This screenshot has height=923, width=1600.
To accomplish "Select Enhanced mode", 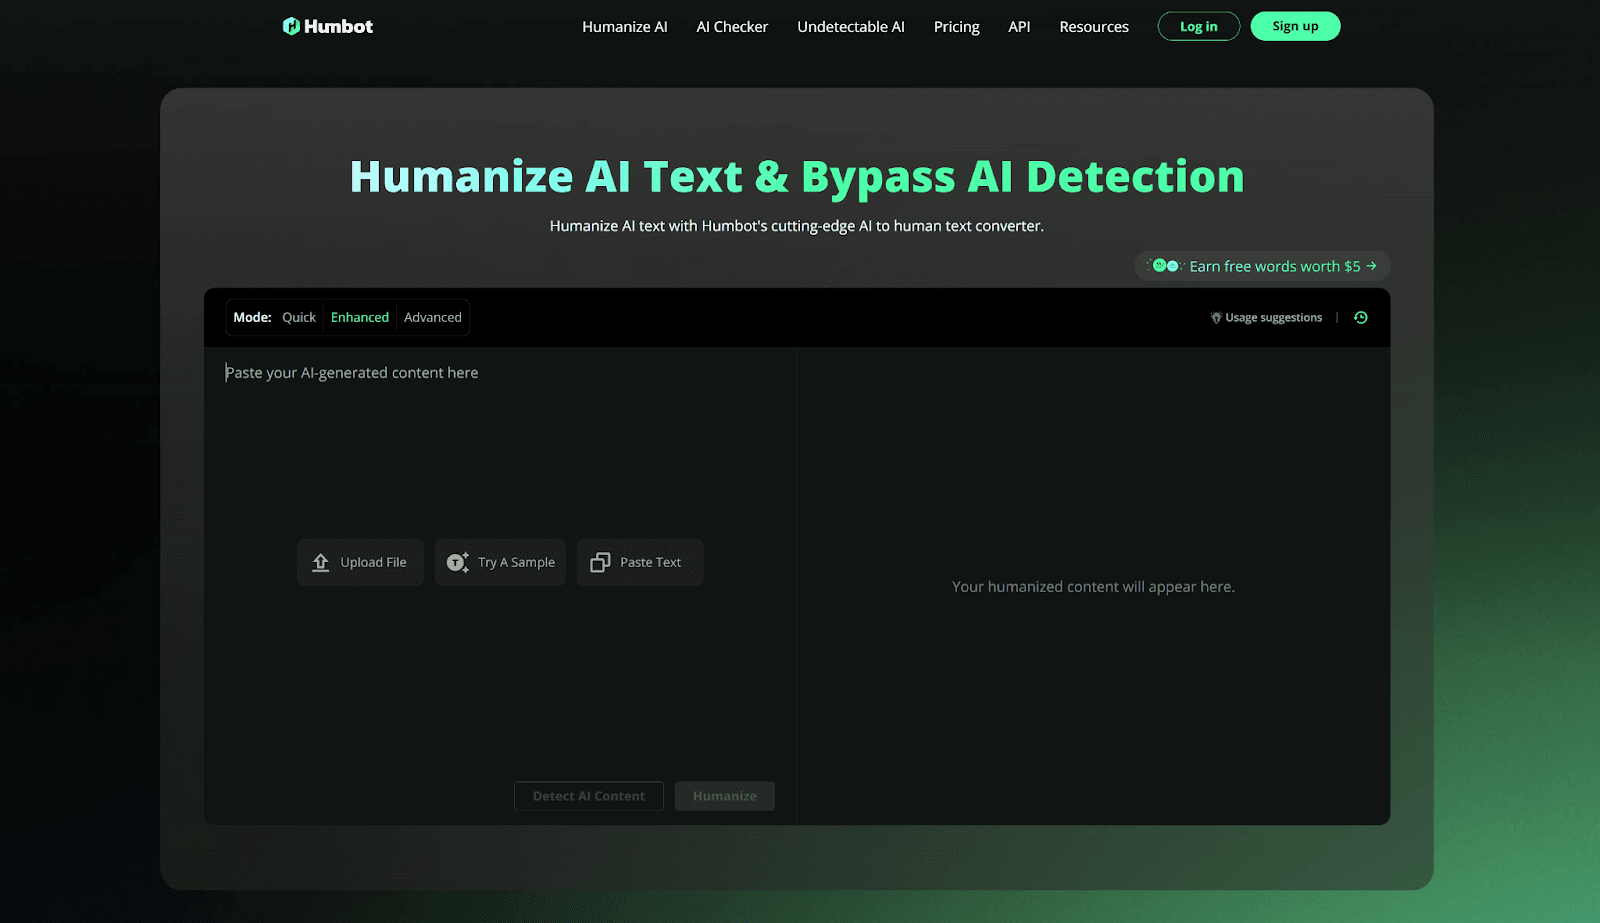I will pyautogui.click(x=360, y=317).
